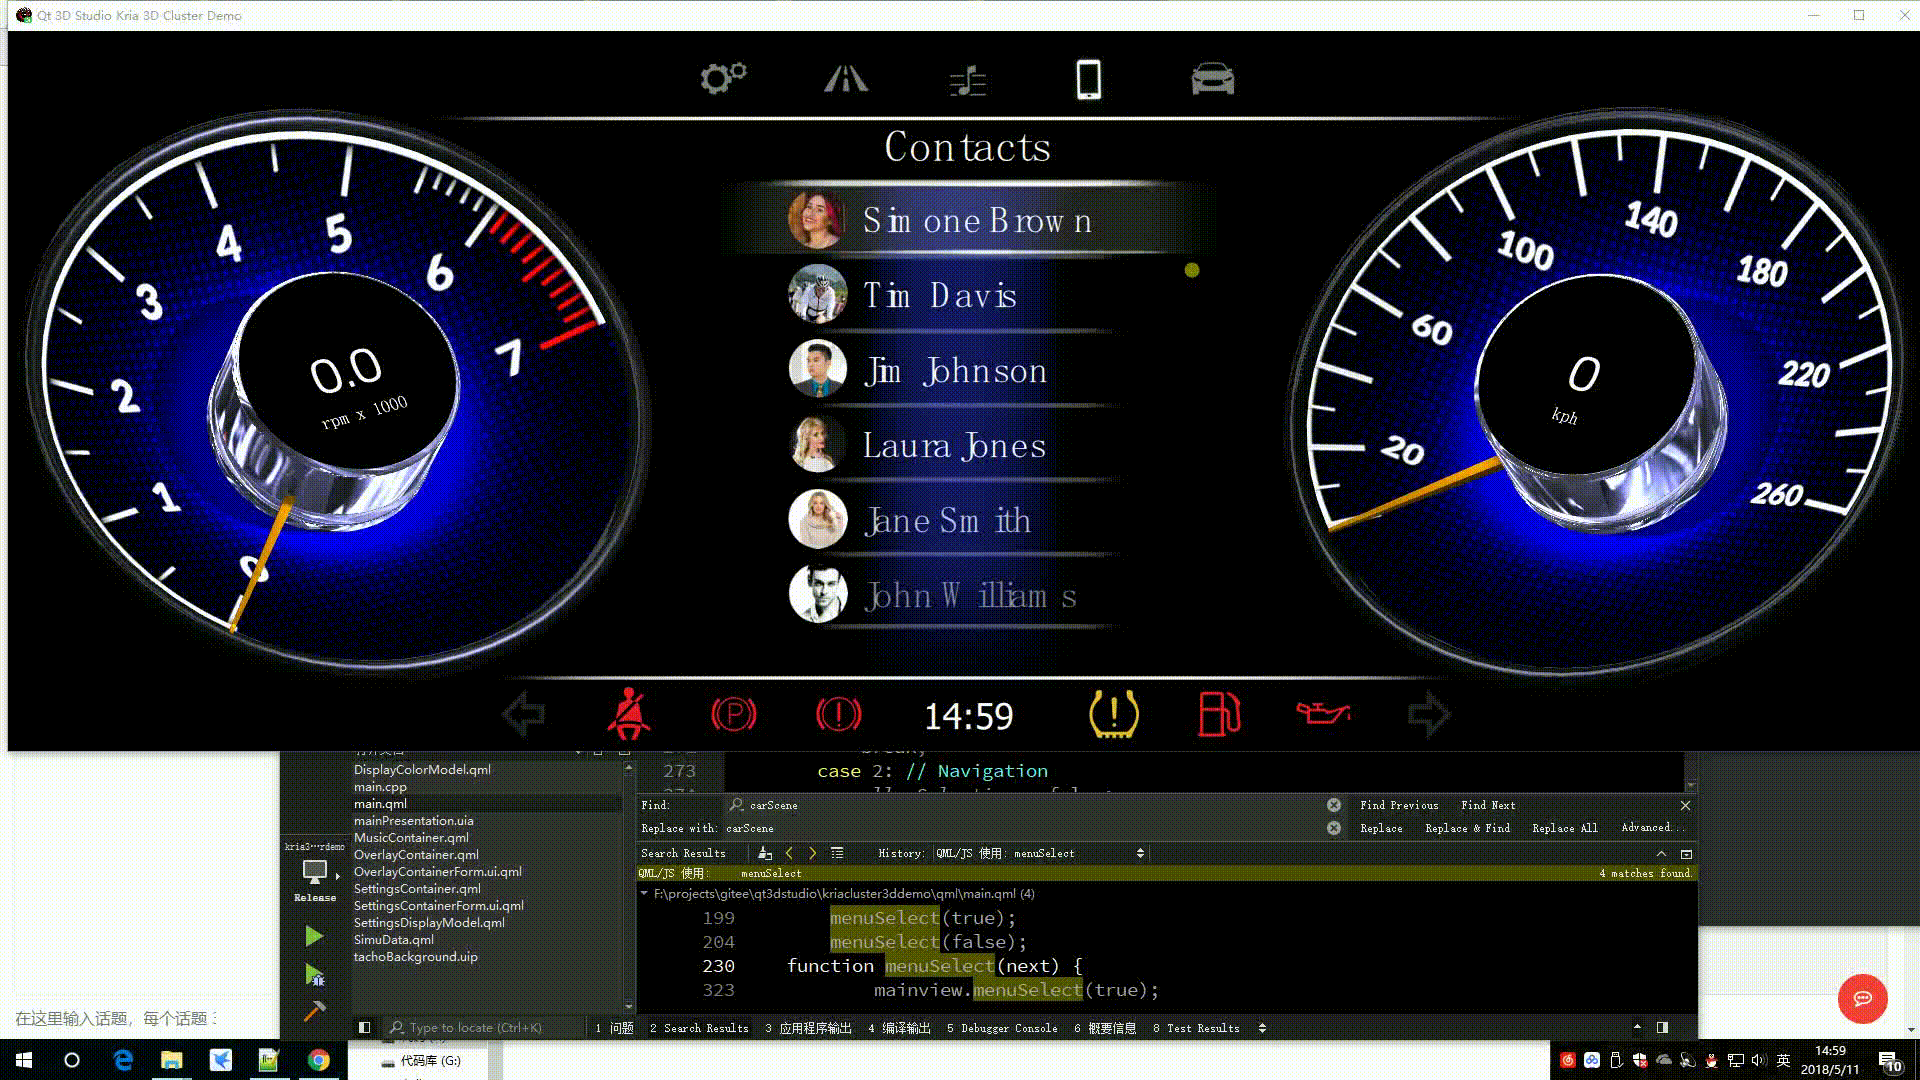Click the Replace All button
Image resolution: width=1920 pixels, height=1080 pixels.
point(1564,828)
